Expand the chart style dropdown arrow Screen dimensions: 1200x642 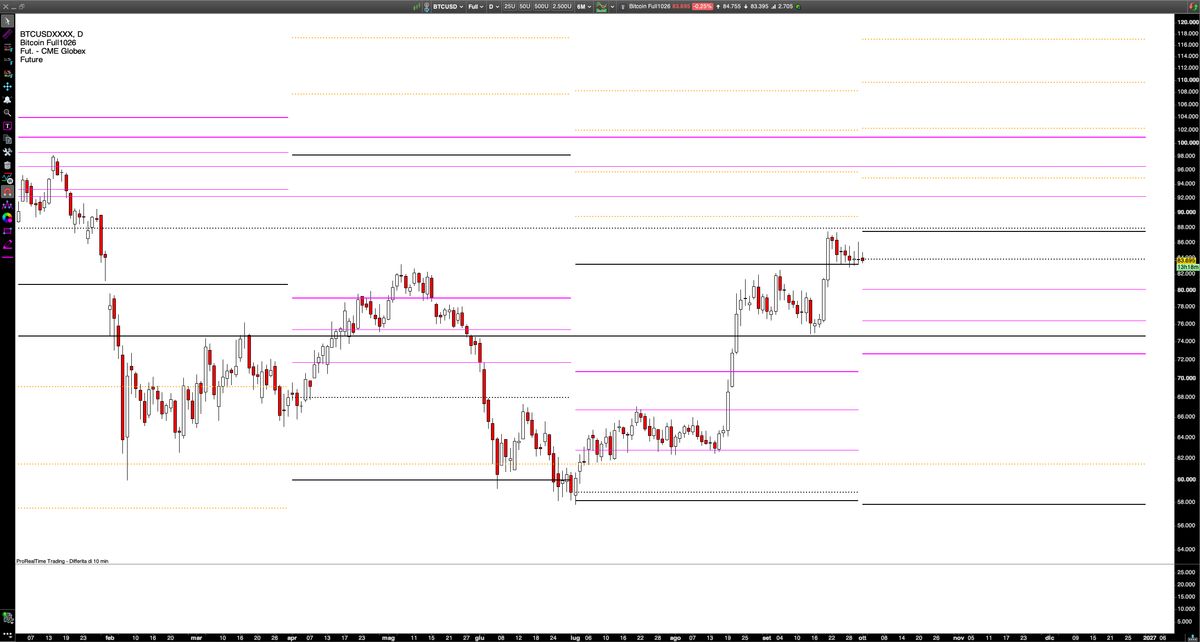coord(611,6)
